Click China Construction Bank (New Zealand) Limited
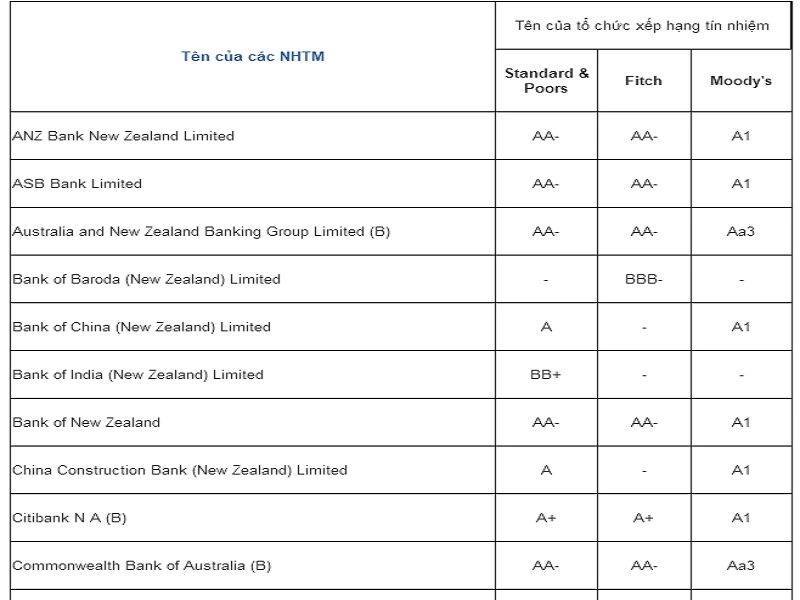This screenshot has width=800, height=600. click(x=180, y=470)
